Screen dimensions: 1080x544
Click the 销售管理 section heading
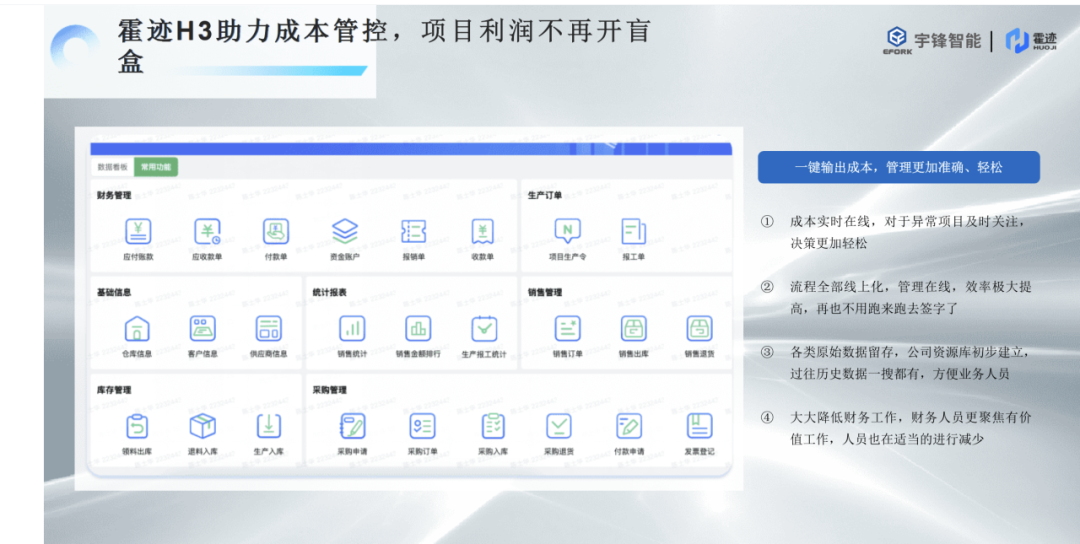(545, 293)
